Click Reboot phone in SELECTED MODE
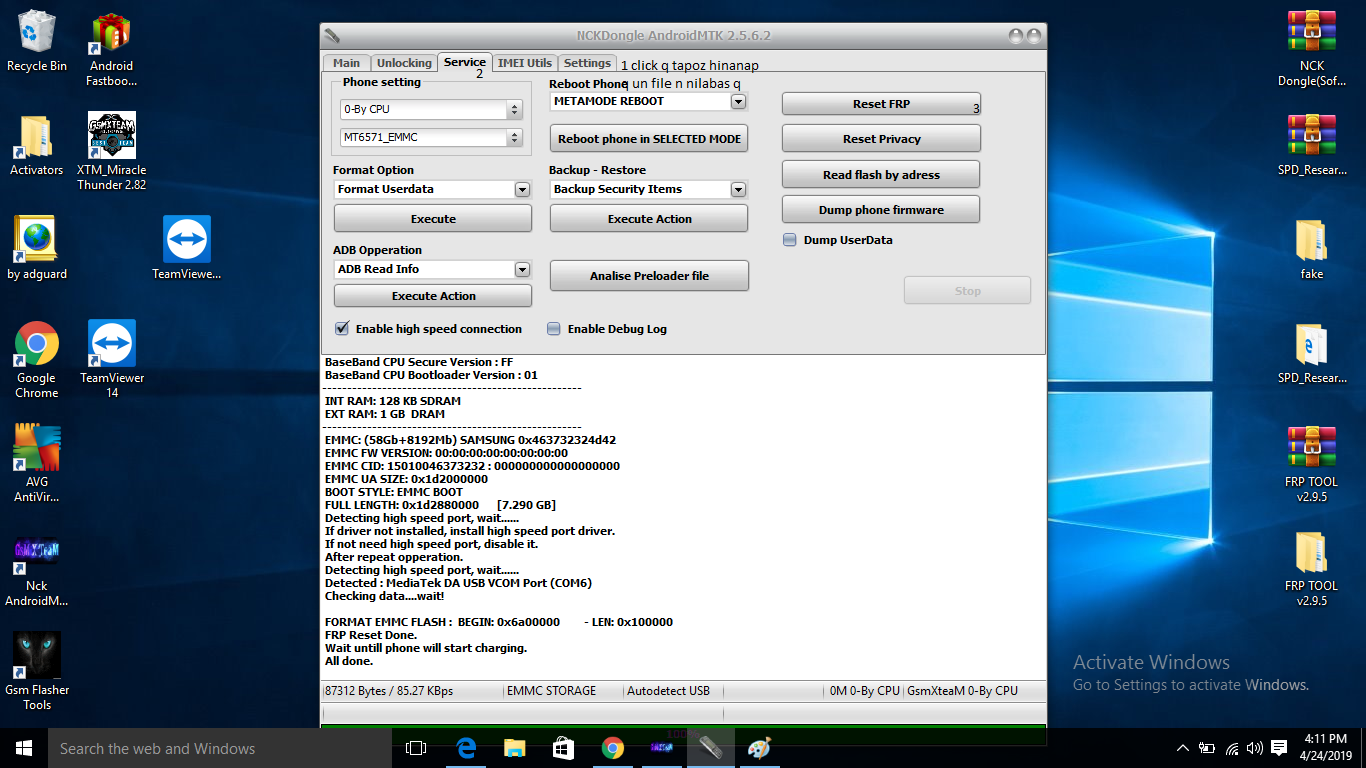Viewport: 1366px width, 768px height. (649, 139)
